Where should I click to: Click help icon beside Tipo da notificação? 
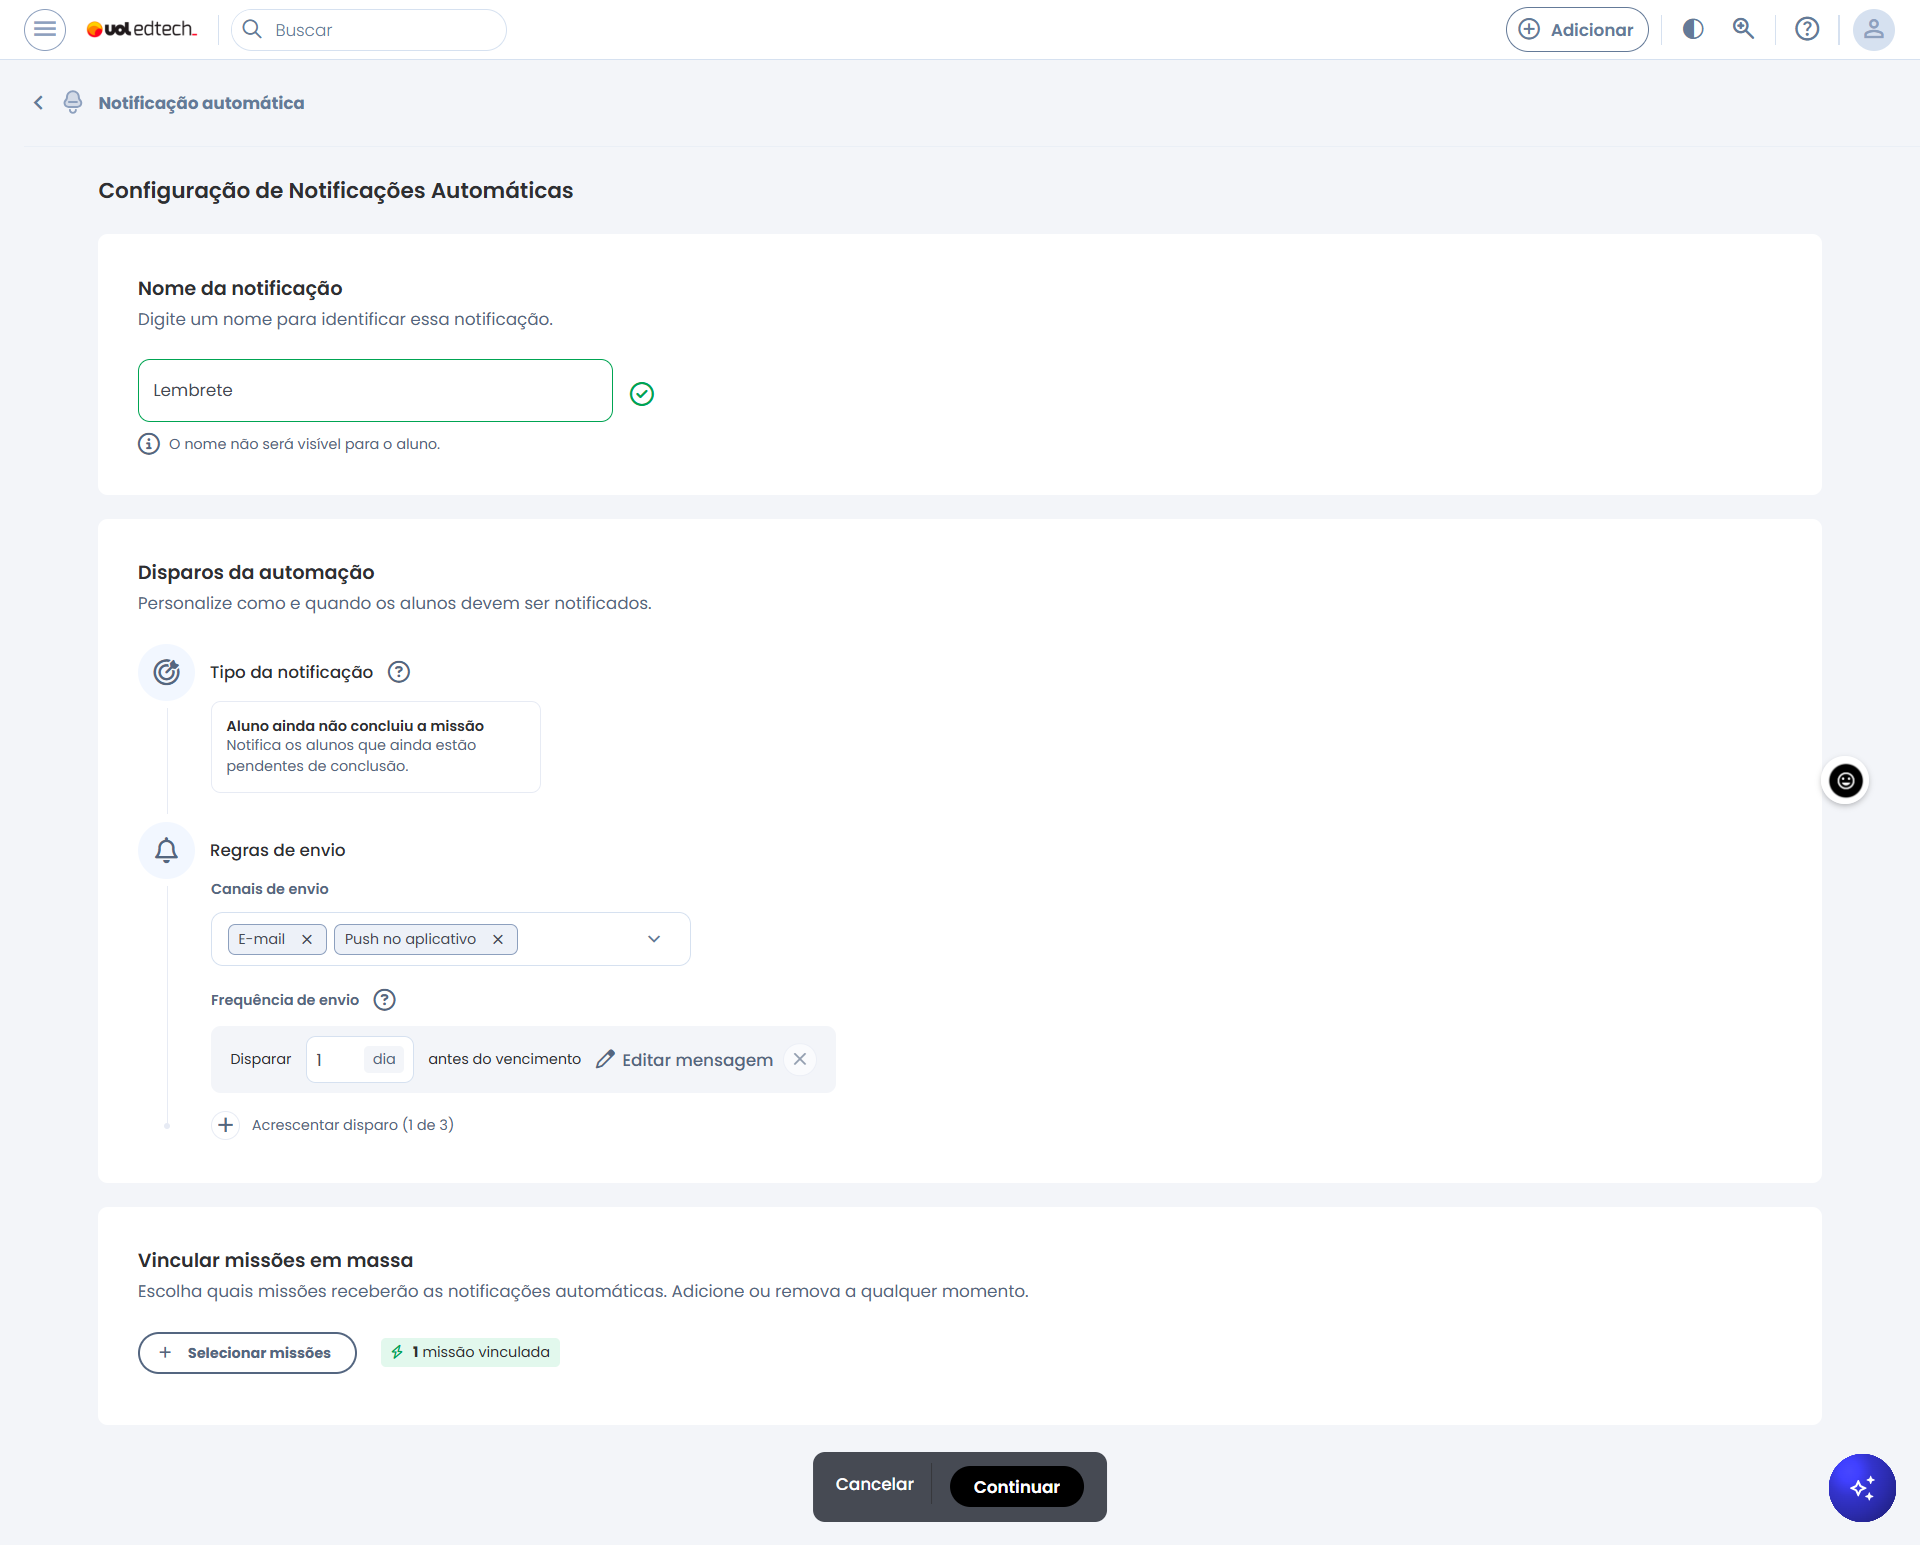pyautogui.click(x=399, y=672)
